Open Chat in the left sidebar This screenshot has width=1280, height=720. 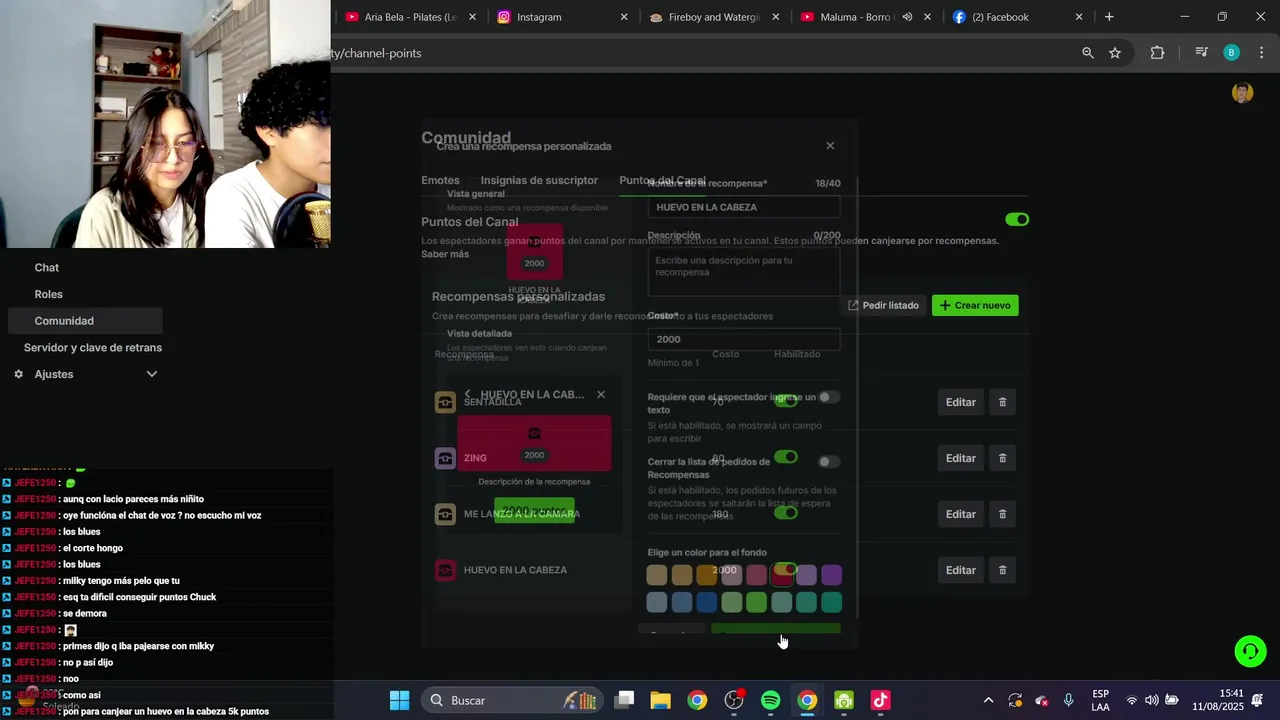point(47,268)
